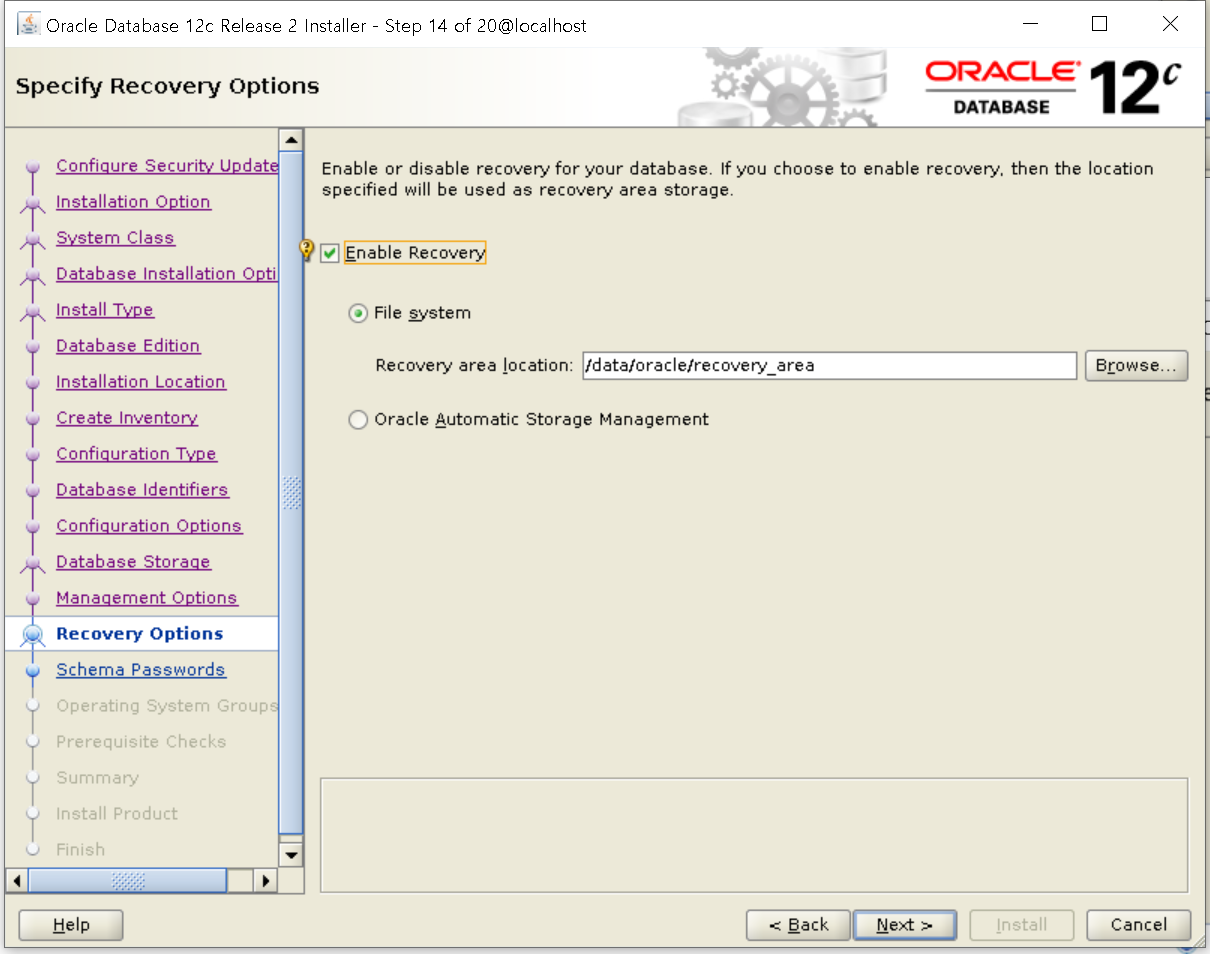Open the Install Type step

point(105,310)
